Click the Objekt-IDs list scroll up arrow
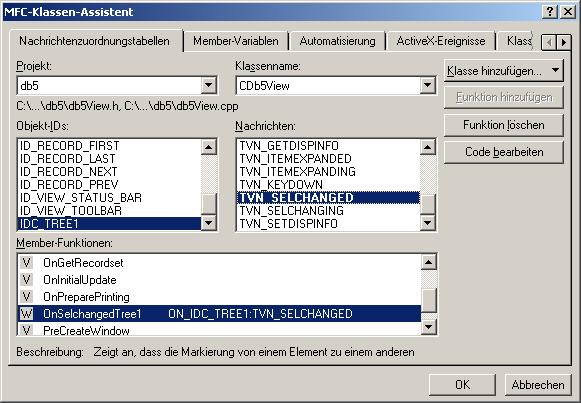Image resolution: width=581 pixels, height=403 pixels. coord(209,147)
